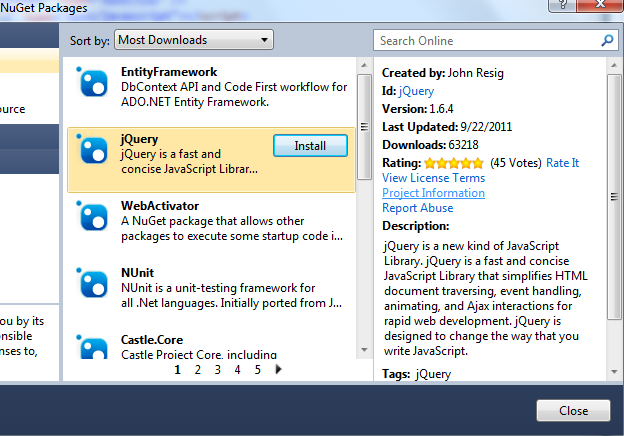
Task: Click the 'Last Updated: 9/22/2011' text
Action: point(447,127)
